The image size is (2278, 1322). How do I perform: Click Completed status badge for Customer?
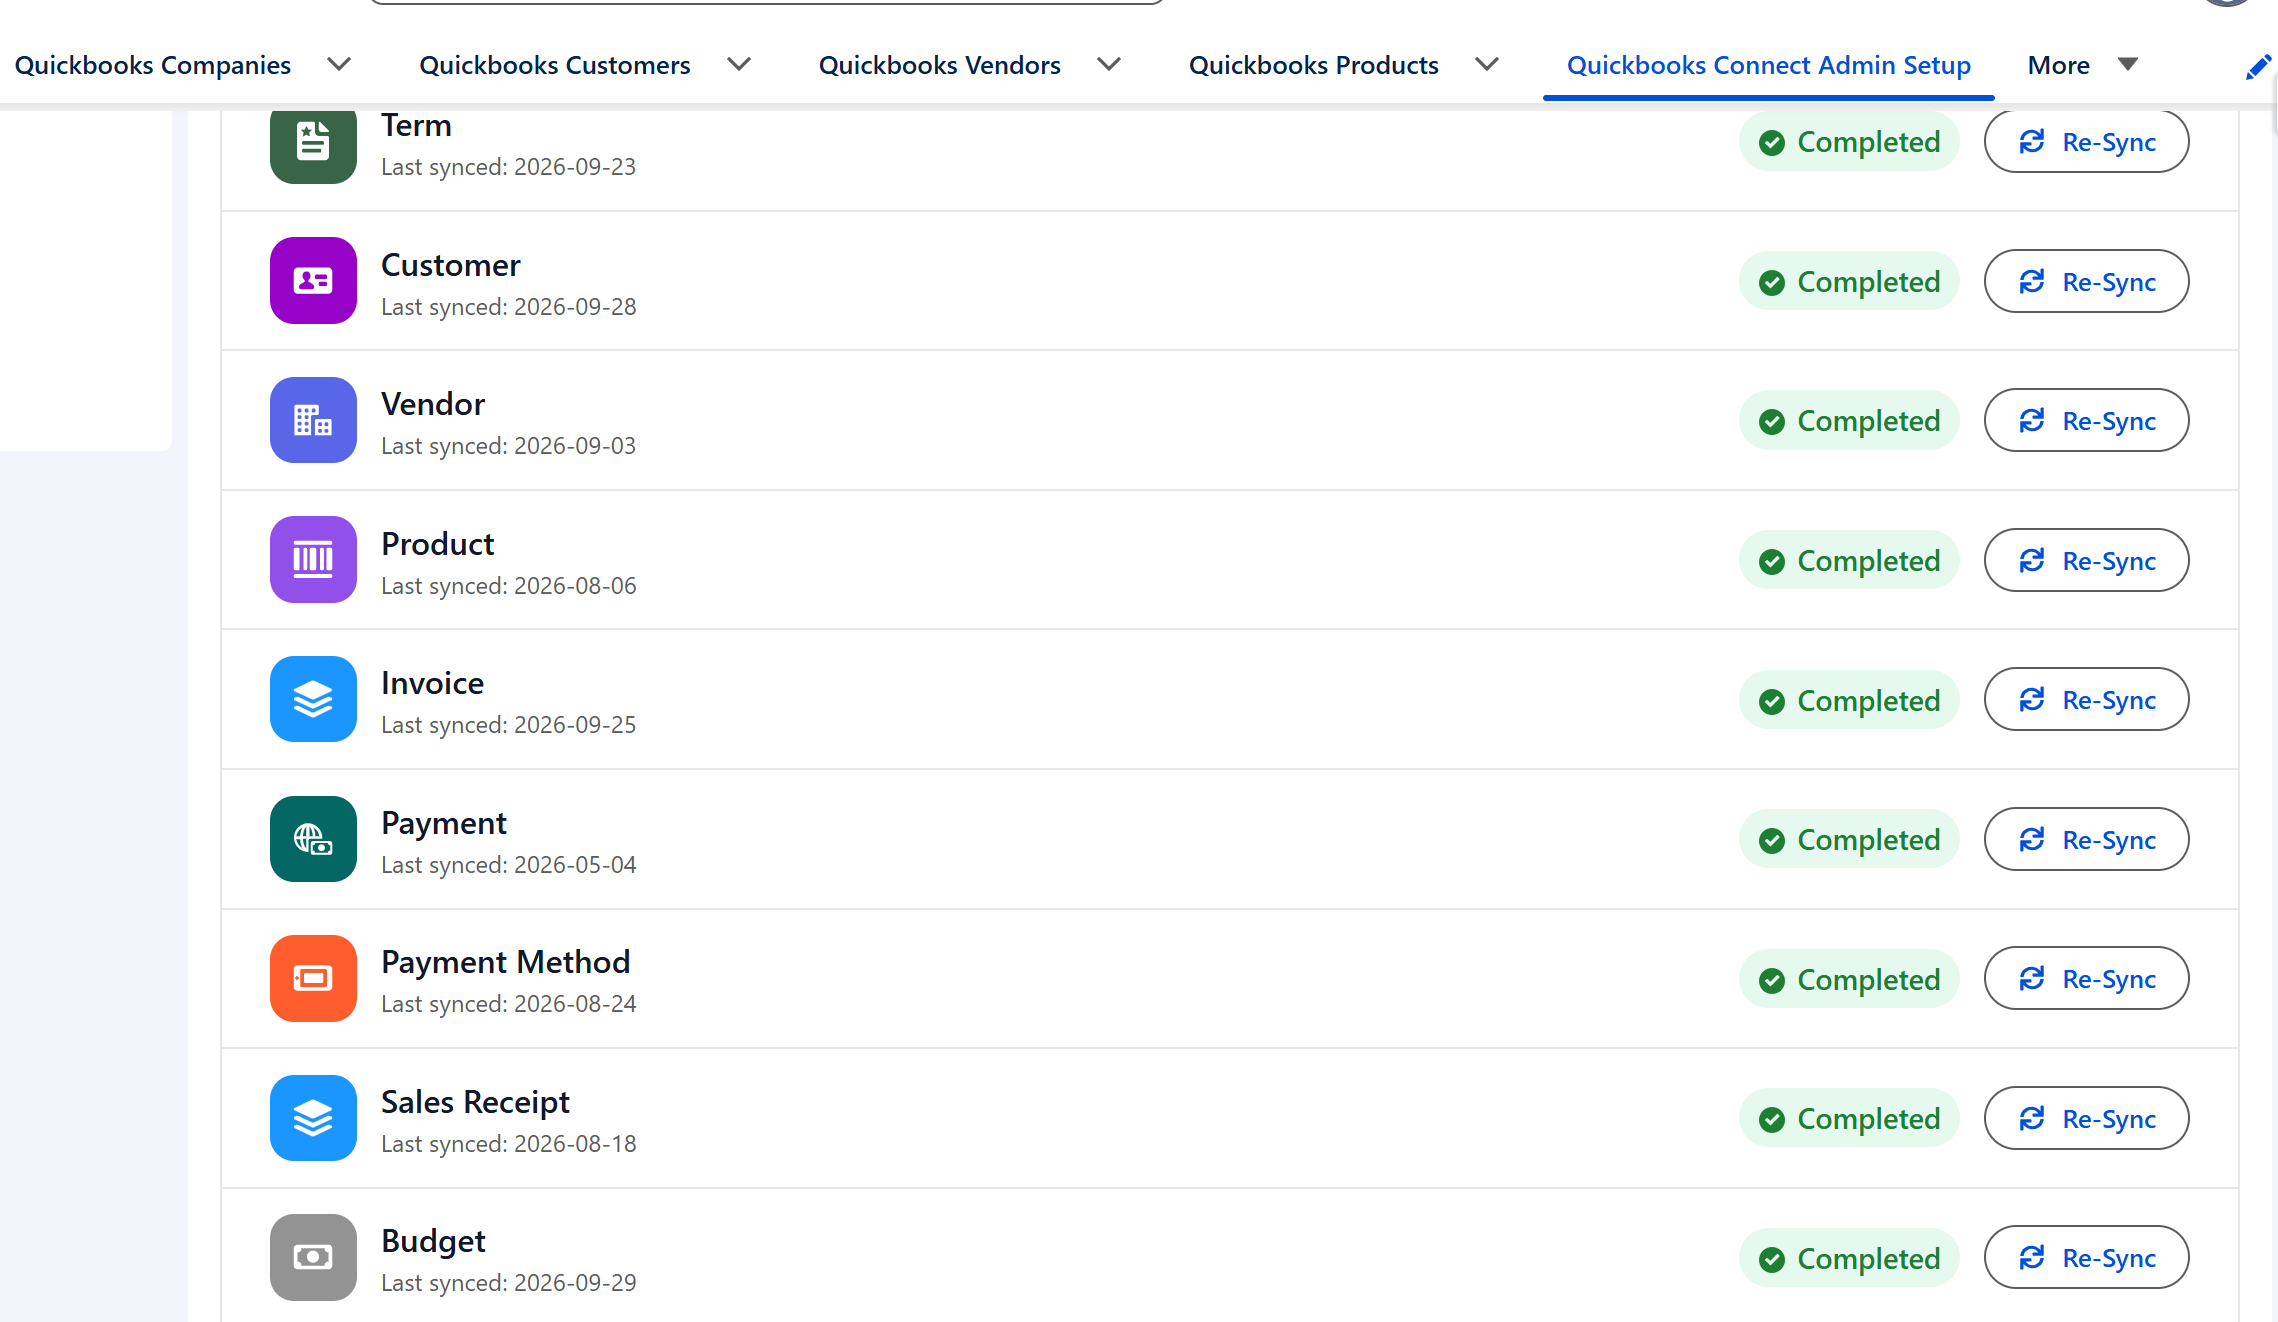point(1849,282)
